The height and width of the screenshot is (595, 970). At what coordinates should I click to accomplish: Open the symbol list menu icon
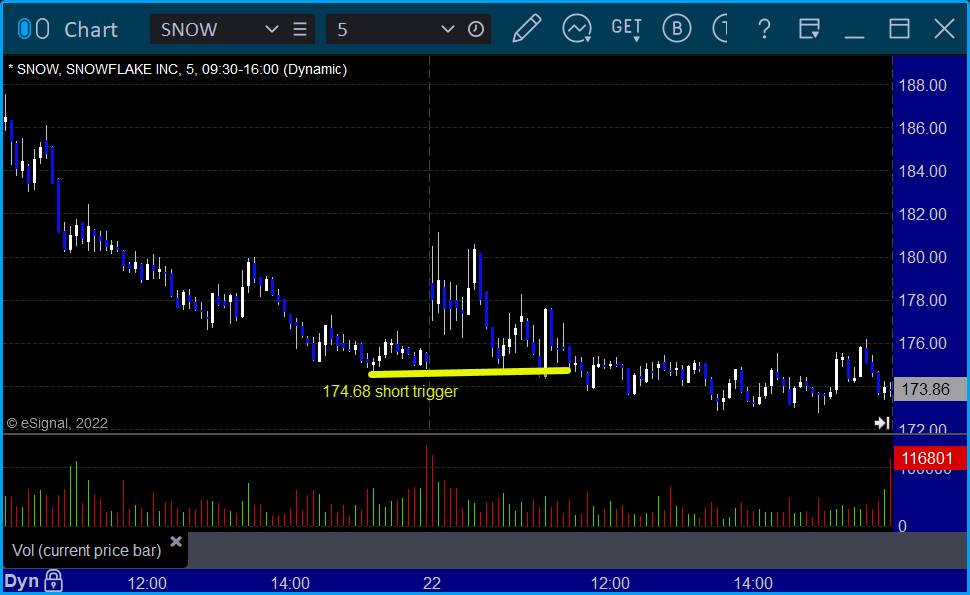pyautogui.click(x=300, y=29)
